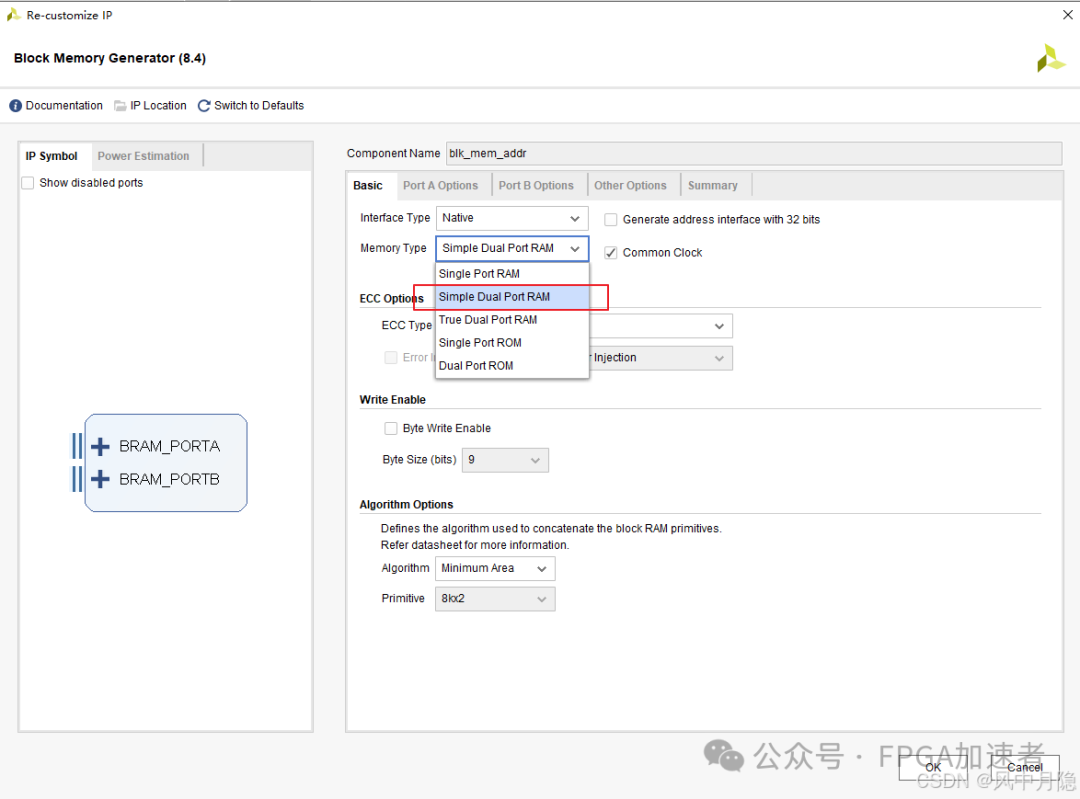Open the Algorithm Minimum Area dropdown

495,568
